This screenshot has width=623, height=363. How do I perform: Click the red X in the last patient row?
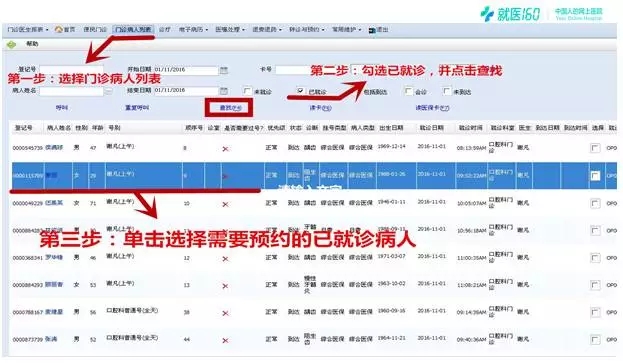pos(225,340)
